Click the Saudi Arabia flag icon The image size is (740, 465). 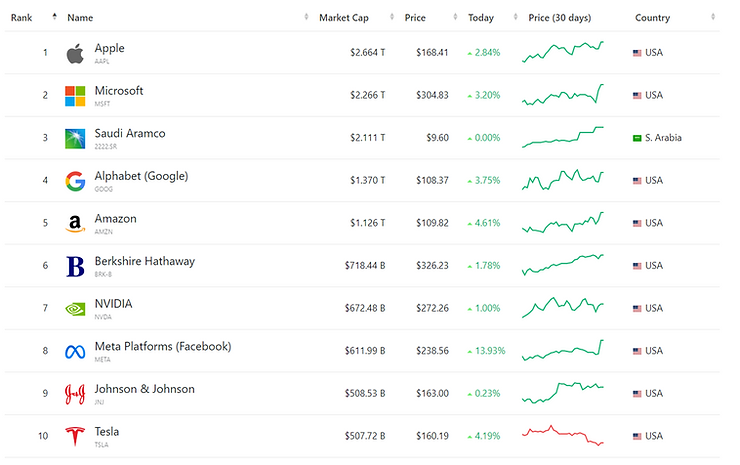point(637,138)
